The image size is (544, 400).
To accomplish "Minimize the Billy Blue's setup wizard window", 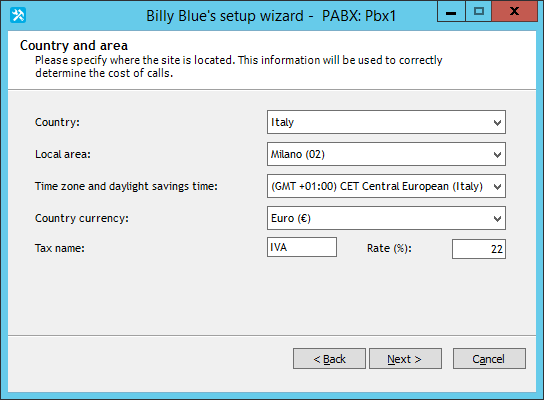I will (x=451, y=12).
